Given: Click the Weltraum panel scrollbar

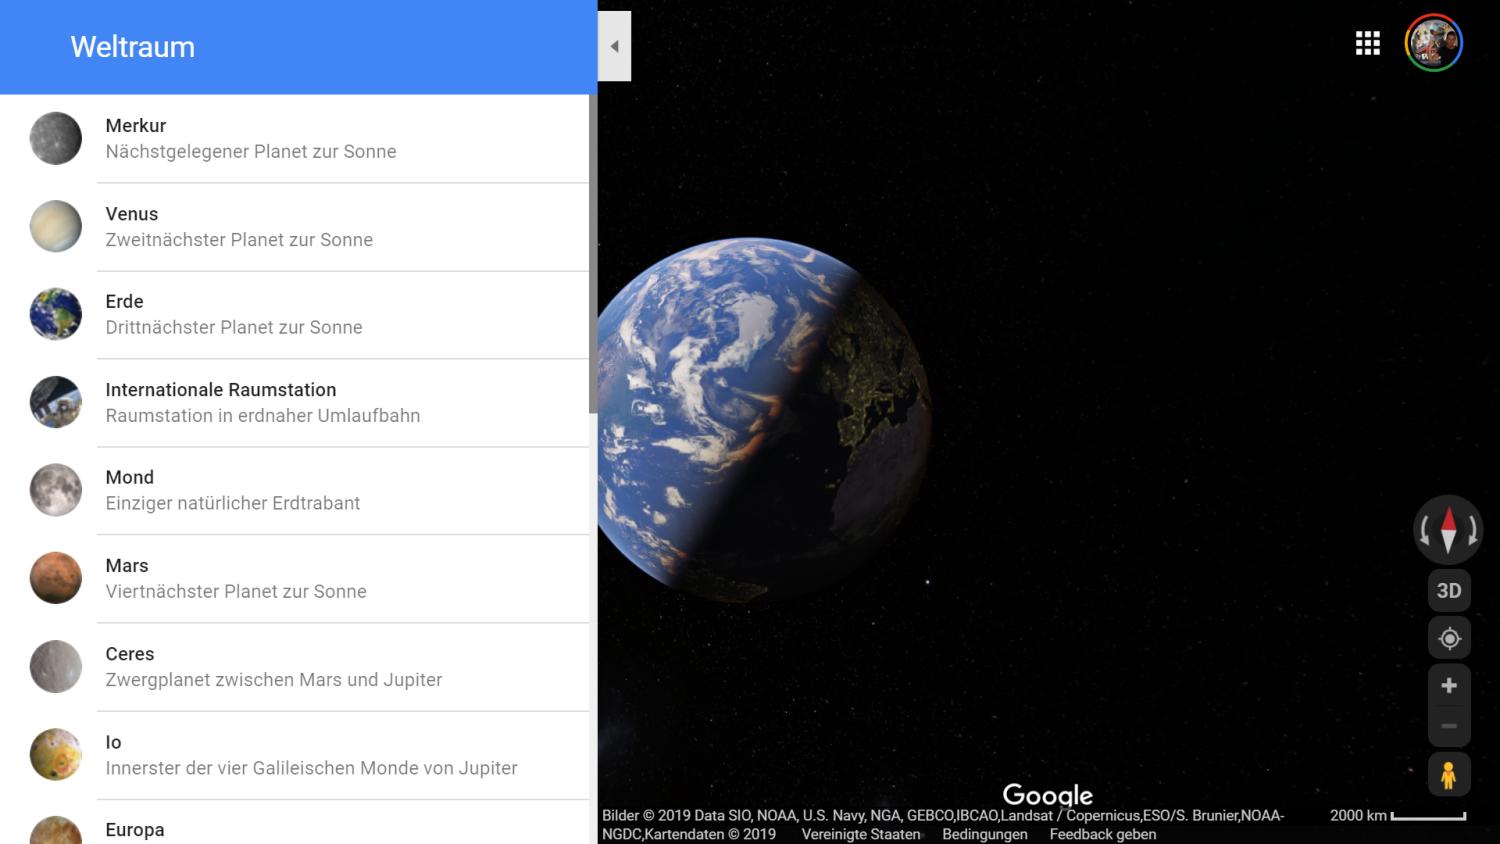Looking at the screenshot, I should (593, 254).
